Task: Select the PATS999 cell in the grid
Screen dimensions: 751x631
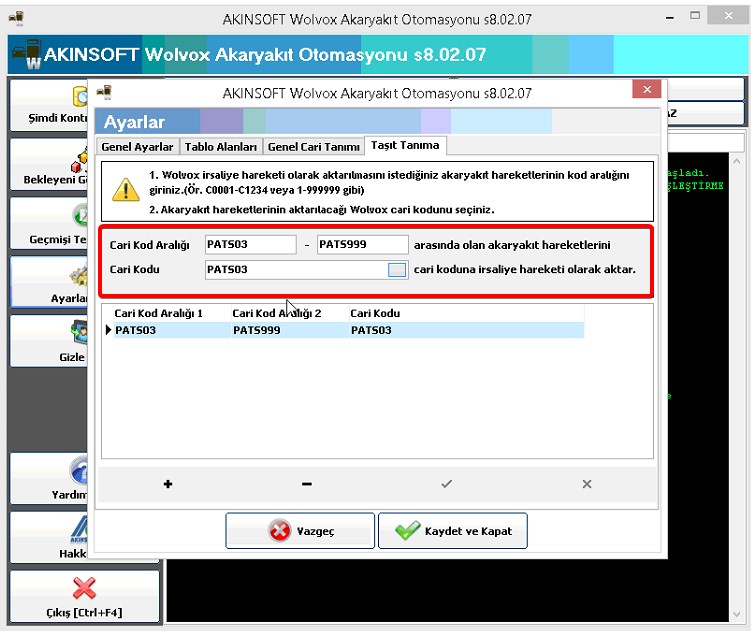Action: point(290,330)
